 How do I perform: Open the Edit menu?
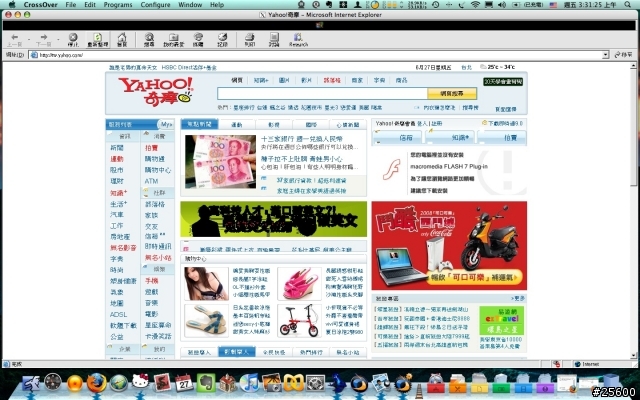(x=90, y=5)
